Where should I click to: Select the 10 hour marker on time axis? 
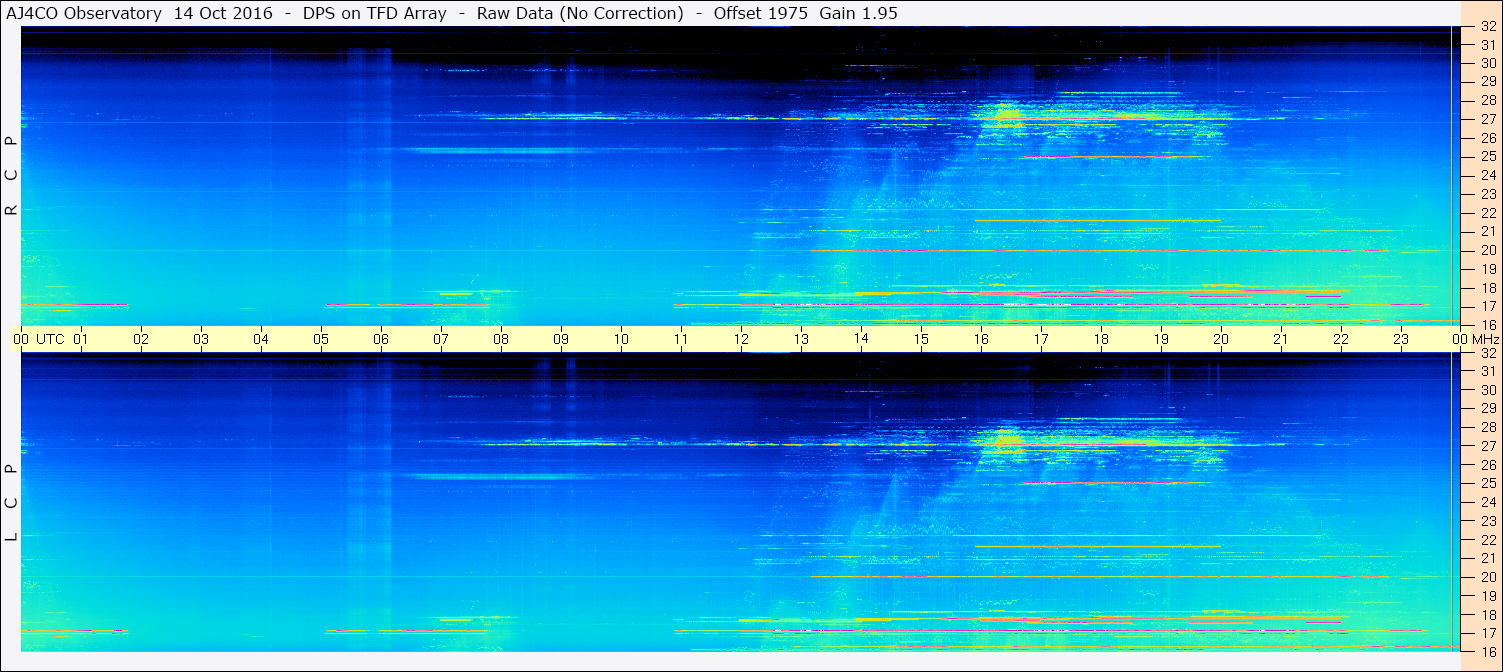(621, 339)
